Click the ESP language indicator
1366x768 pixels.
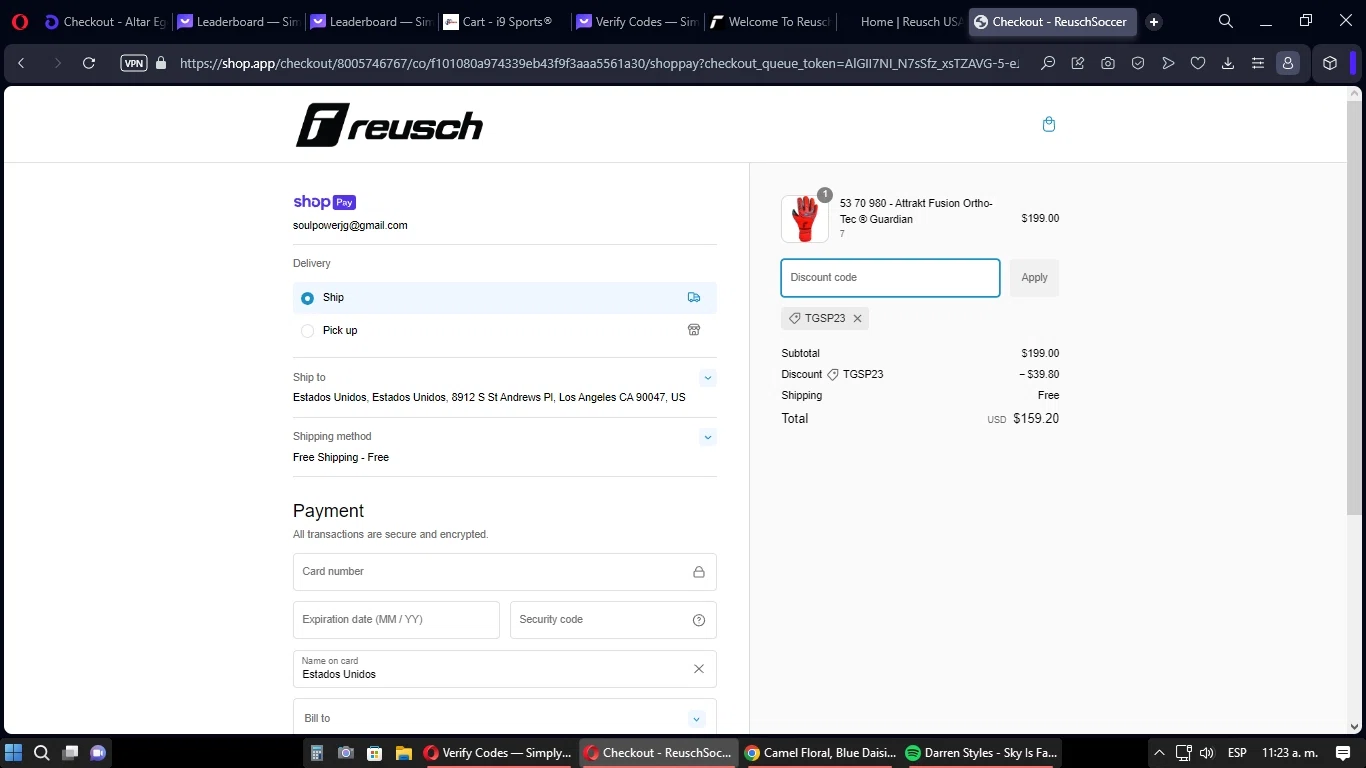coord(1237,753)
